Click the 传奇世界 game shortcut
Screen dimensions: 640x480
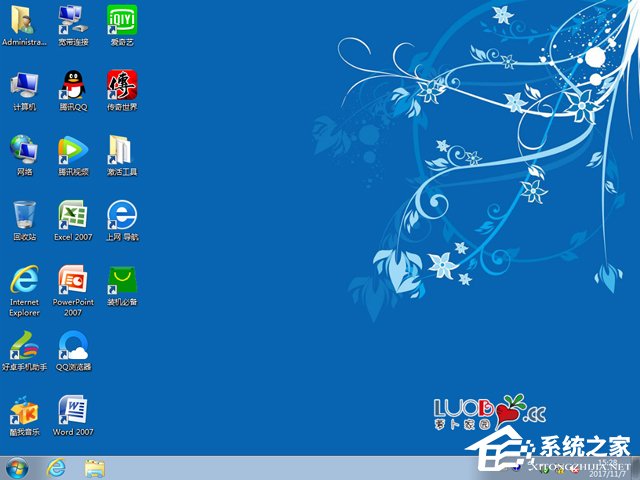tap(122, 84)
